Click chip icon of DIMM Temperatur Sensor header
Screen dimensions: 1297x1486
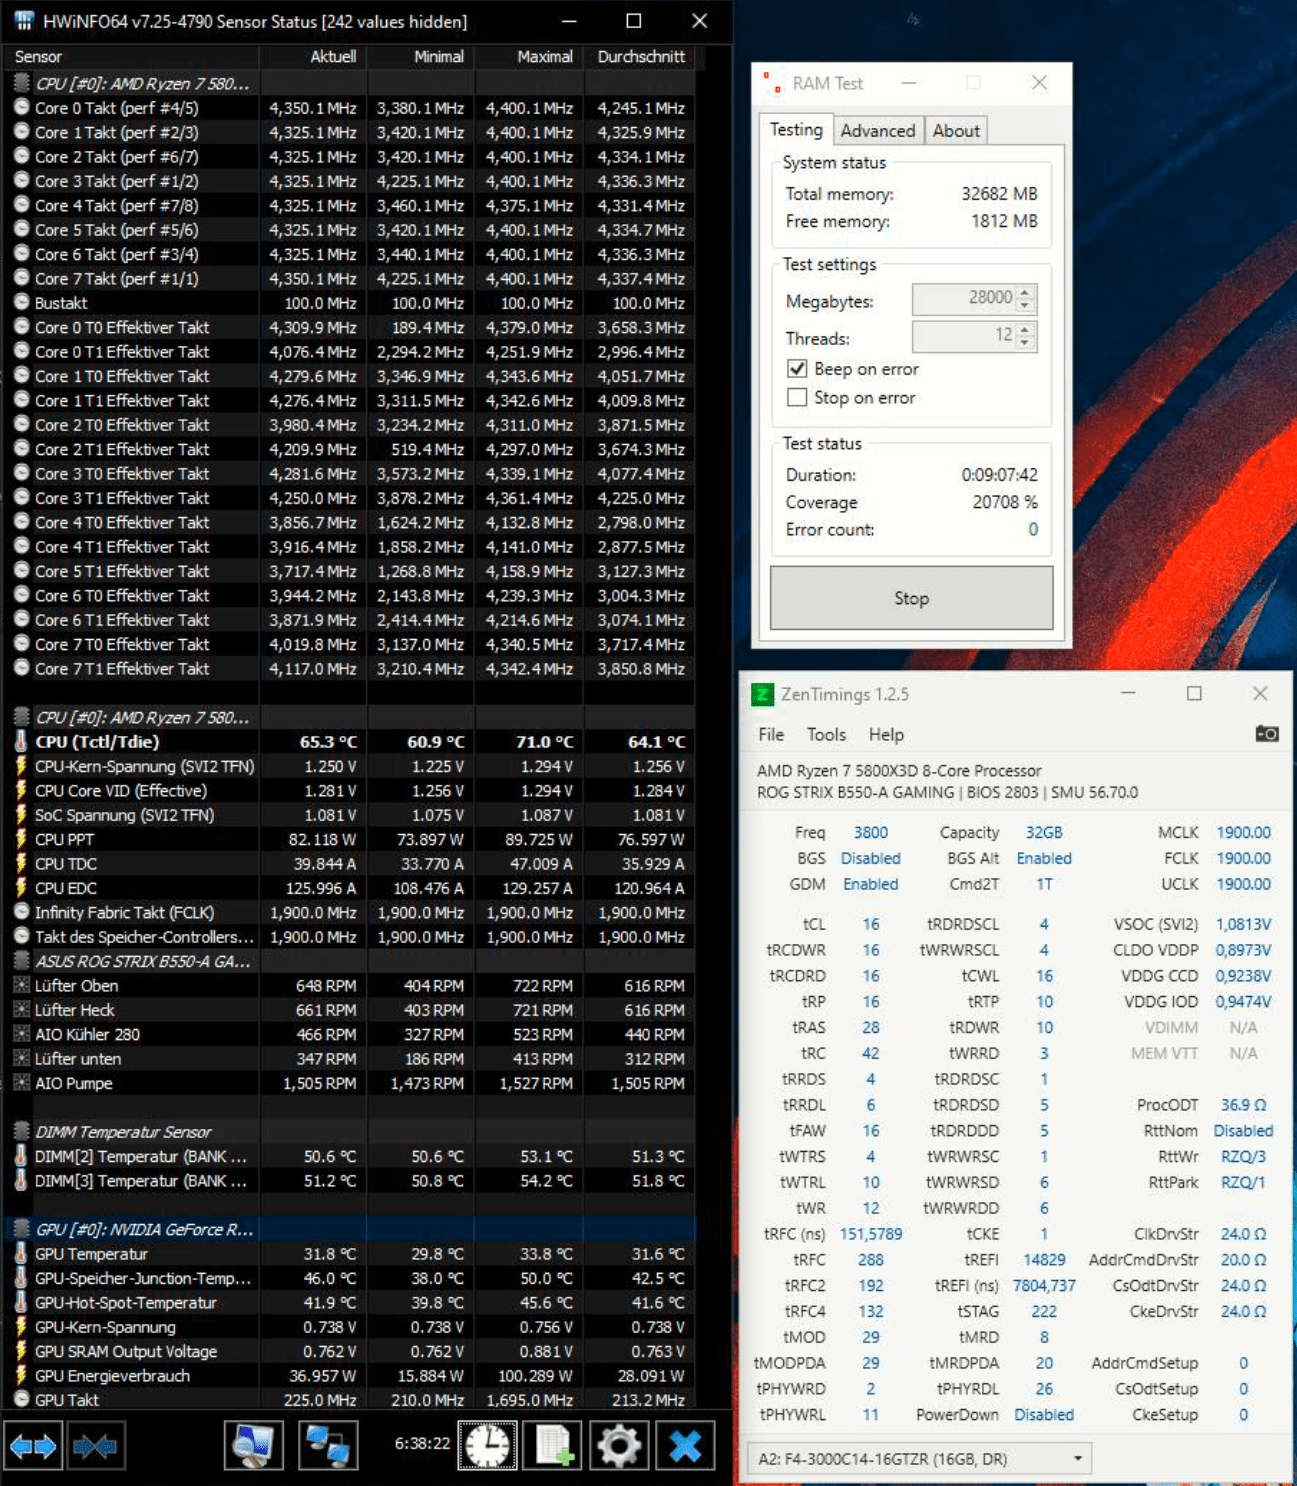pyautogui.click(x=21, y=1131)
